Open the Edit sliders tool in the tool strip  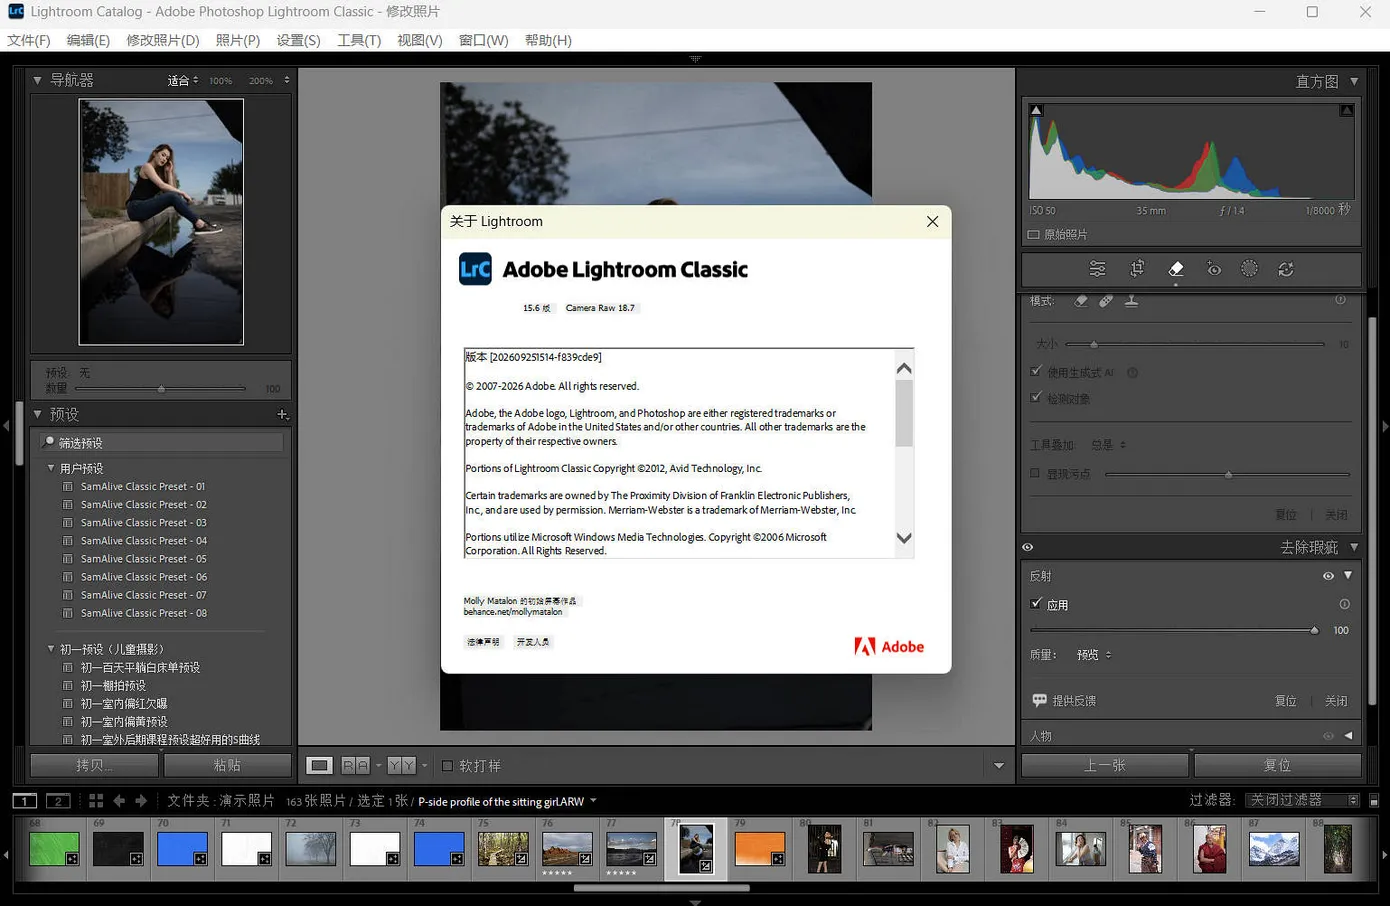coord(1097,269)
